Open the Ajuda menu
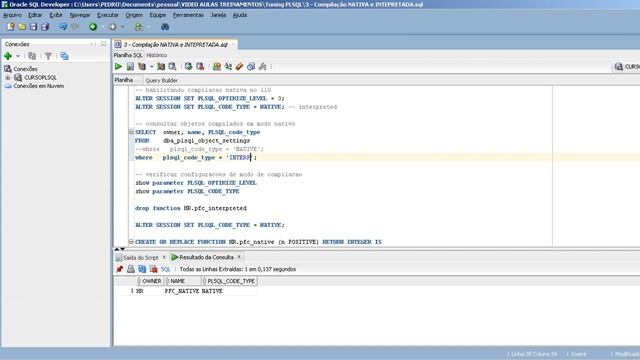640x360 pixels. pyautogui.click(x=240, y=15)
